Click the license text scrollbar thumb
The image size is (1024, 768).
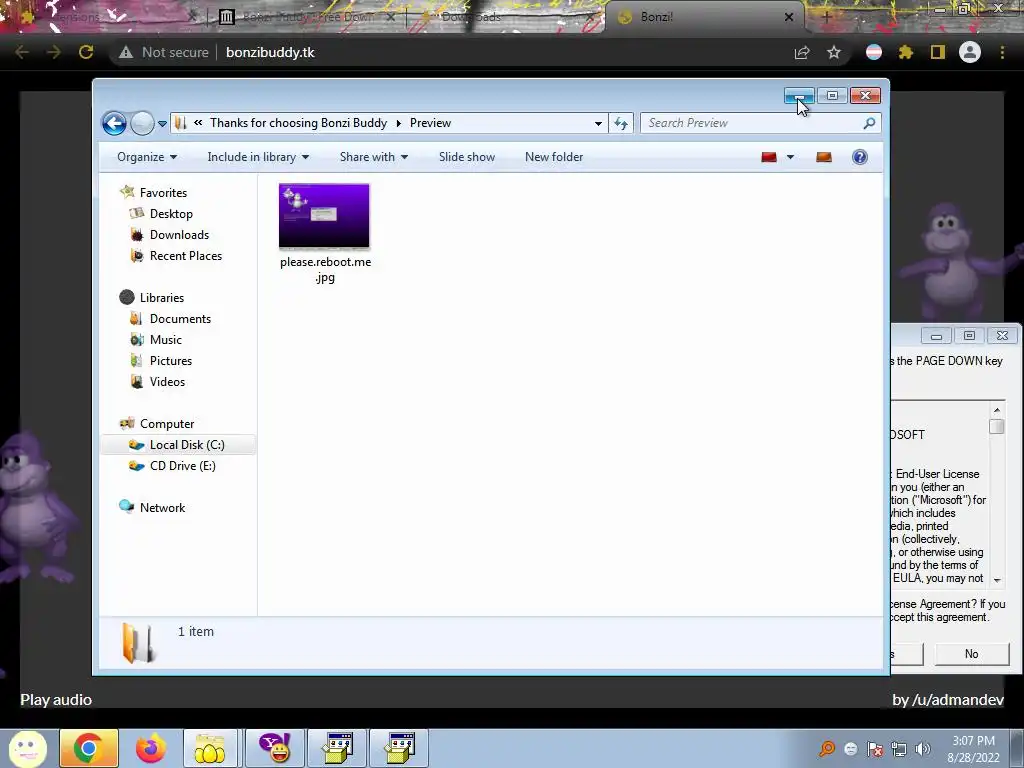pos(996,426)
